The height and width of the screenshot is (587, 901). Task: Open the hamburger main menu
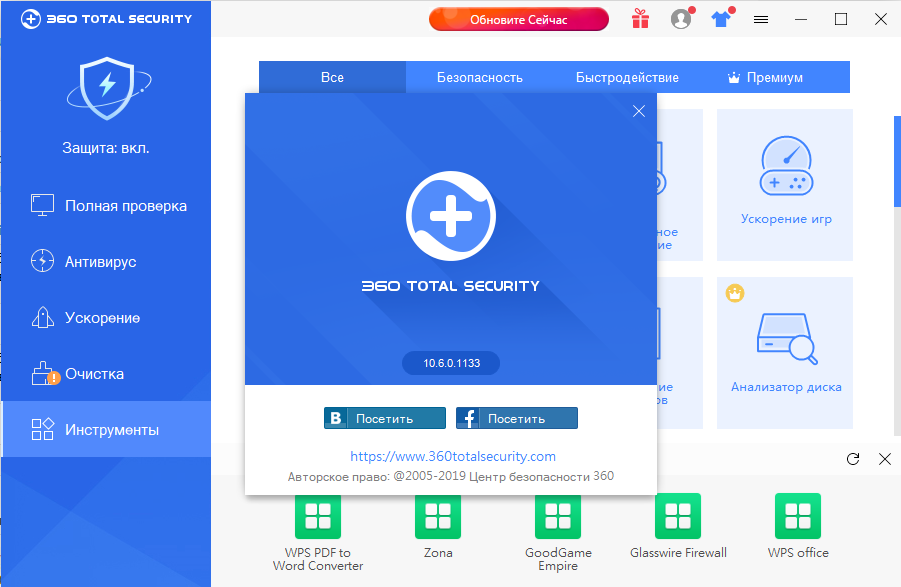point(761,20)
